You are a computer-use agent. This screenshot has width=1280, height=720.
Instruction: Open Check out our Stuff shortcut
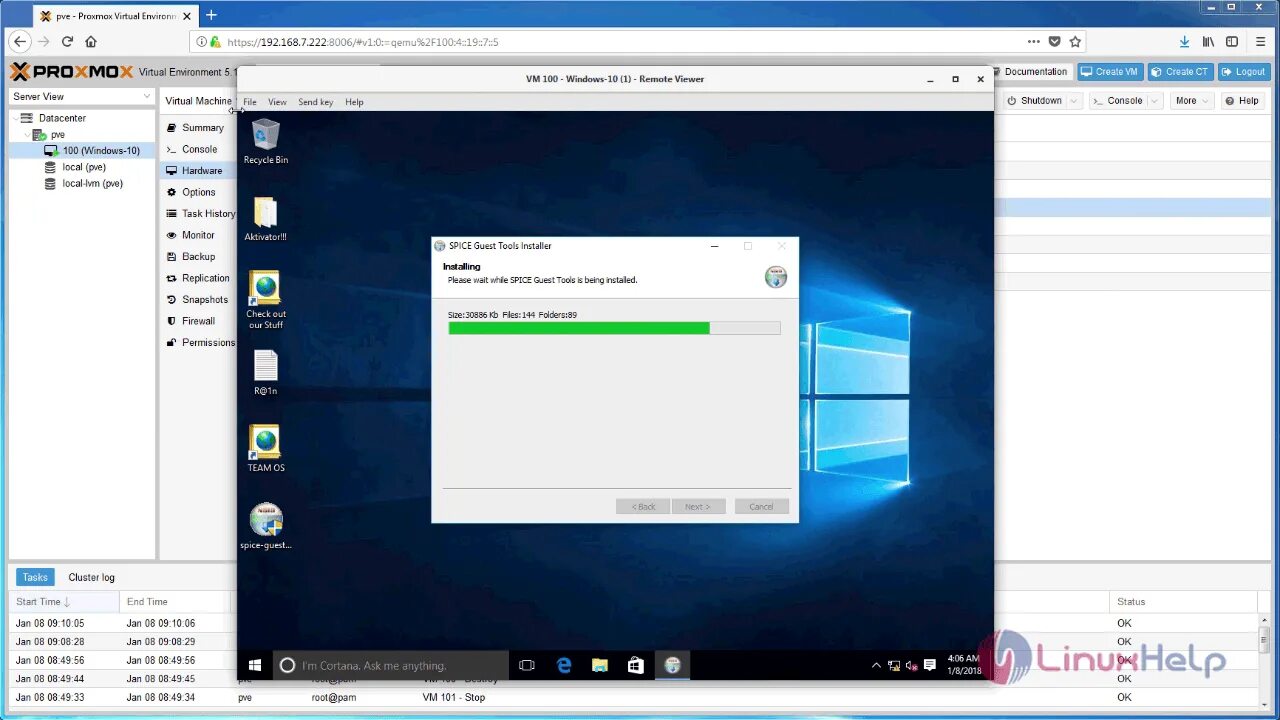click(x=265, y=300)
